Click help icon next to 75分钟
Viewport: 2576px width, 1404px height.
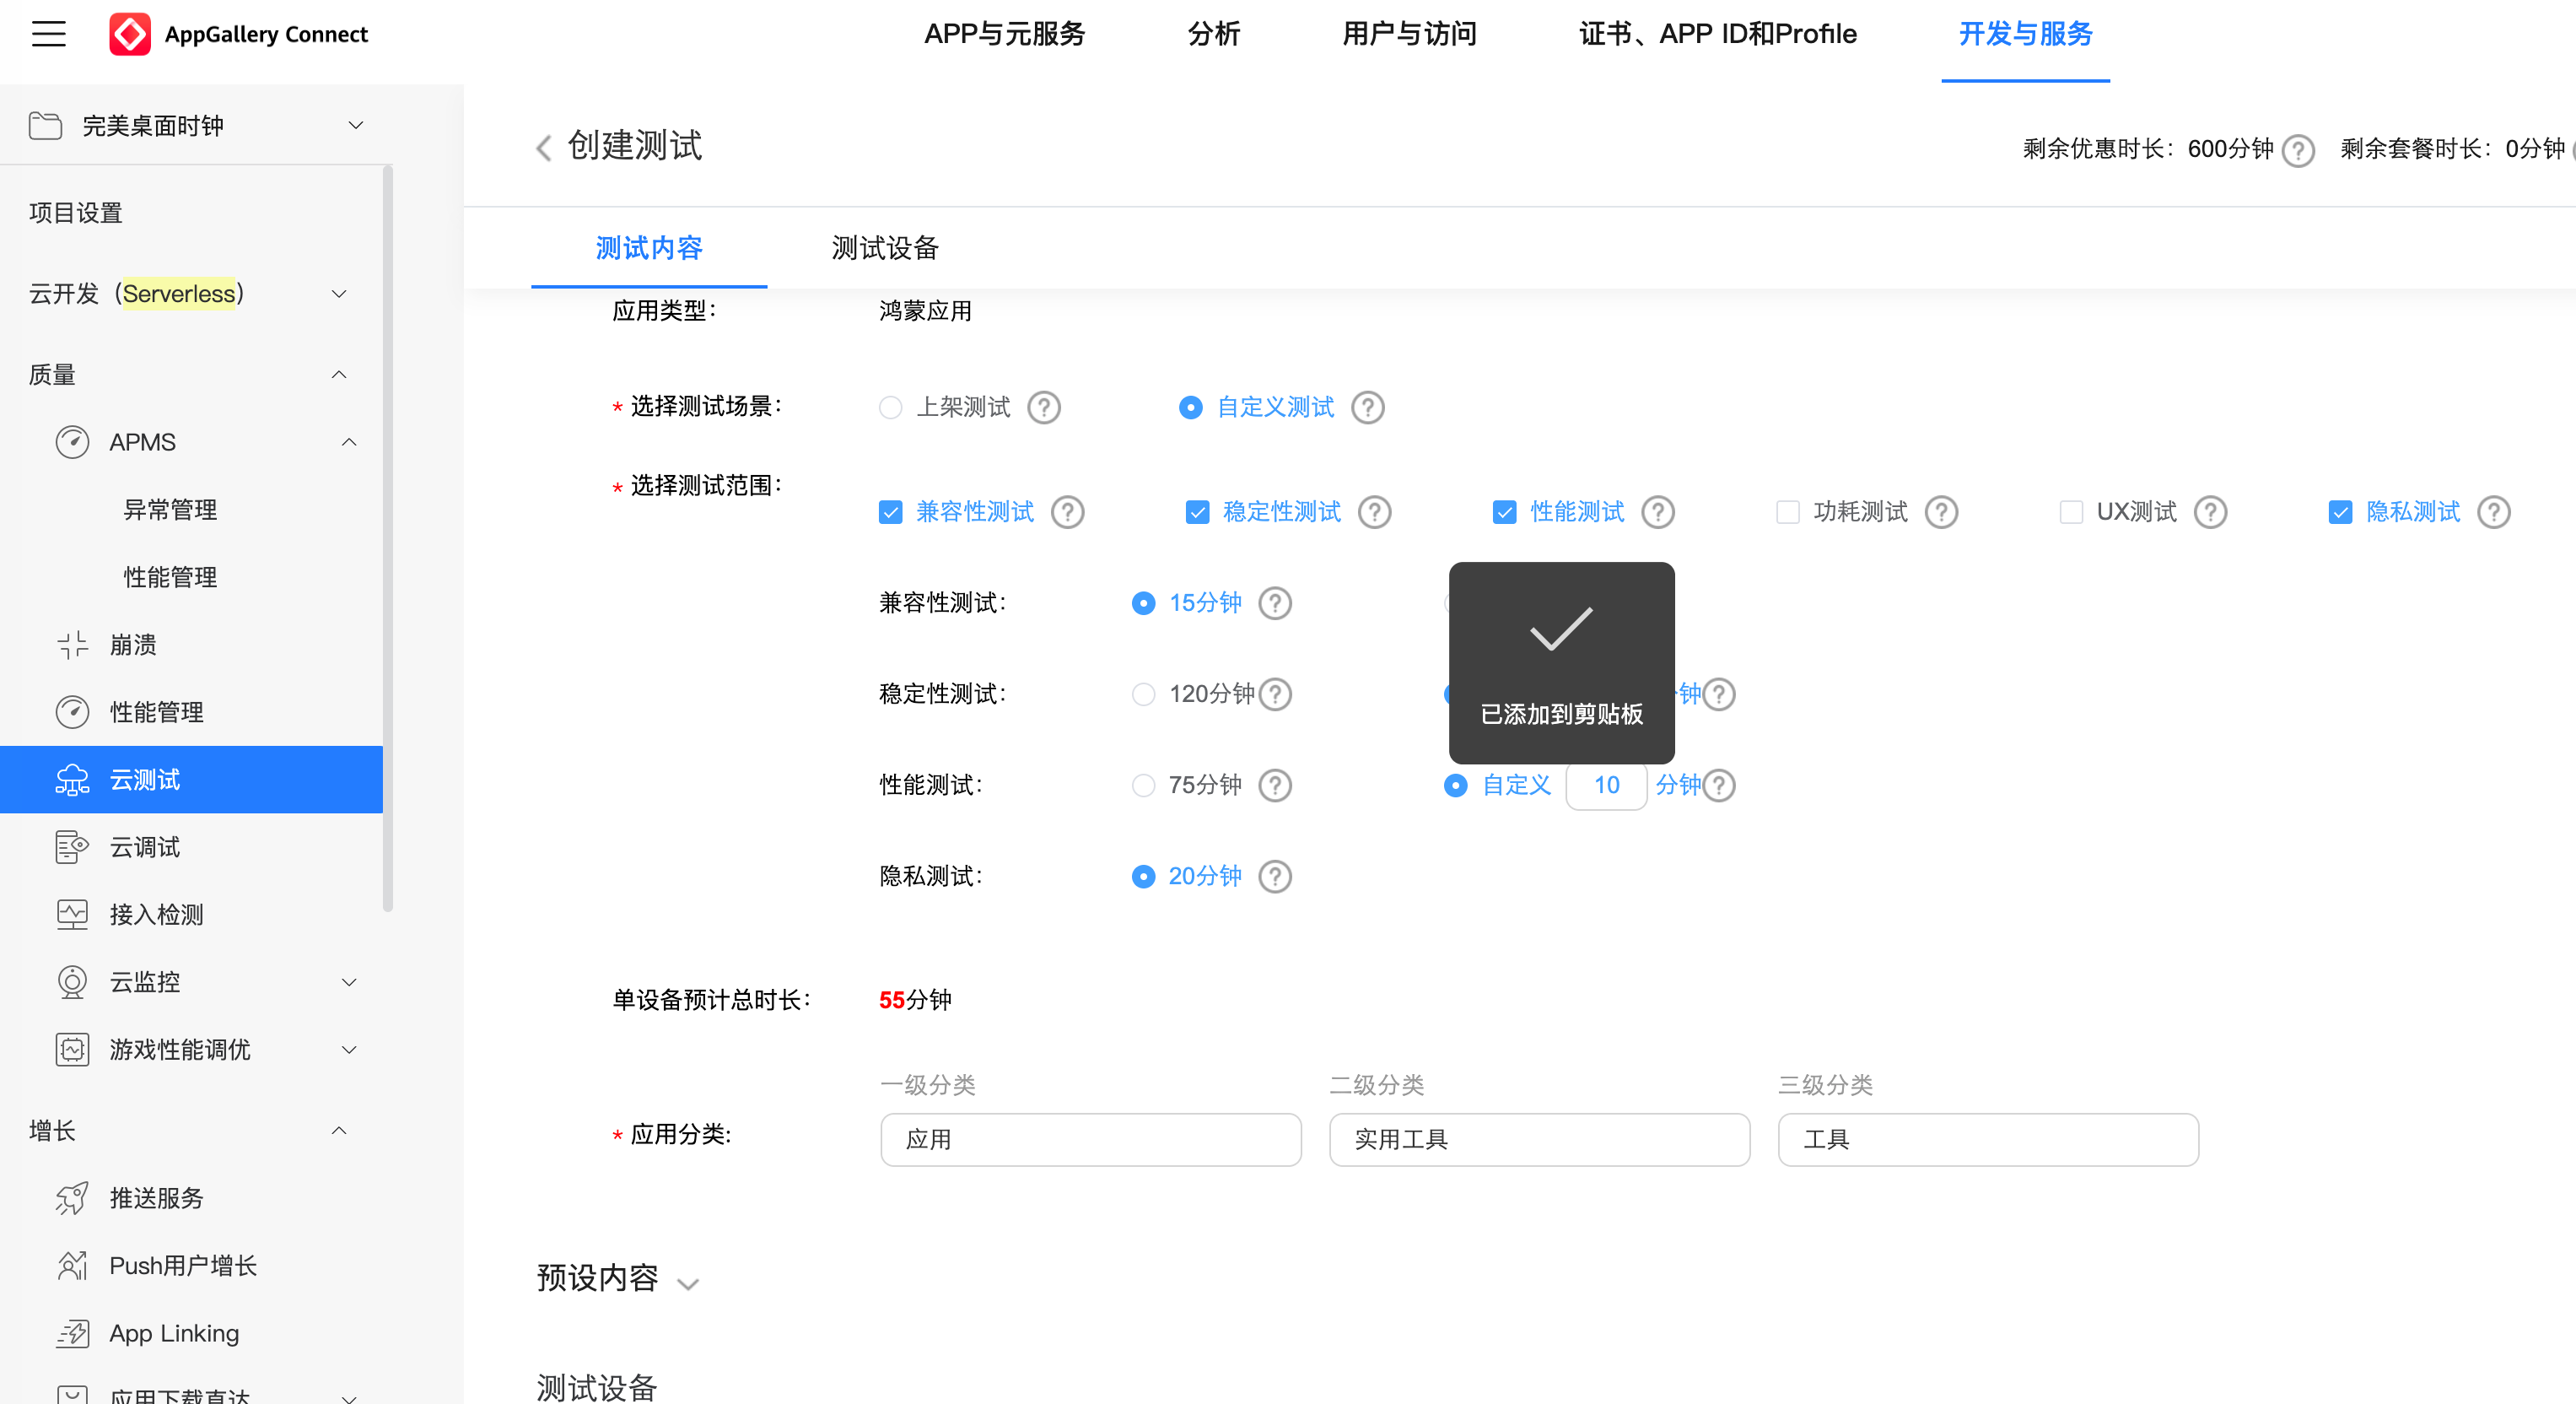click(1275, 785)
